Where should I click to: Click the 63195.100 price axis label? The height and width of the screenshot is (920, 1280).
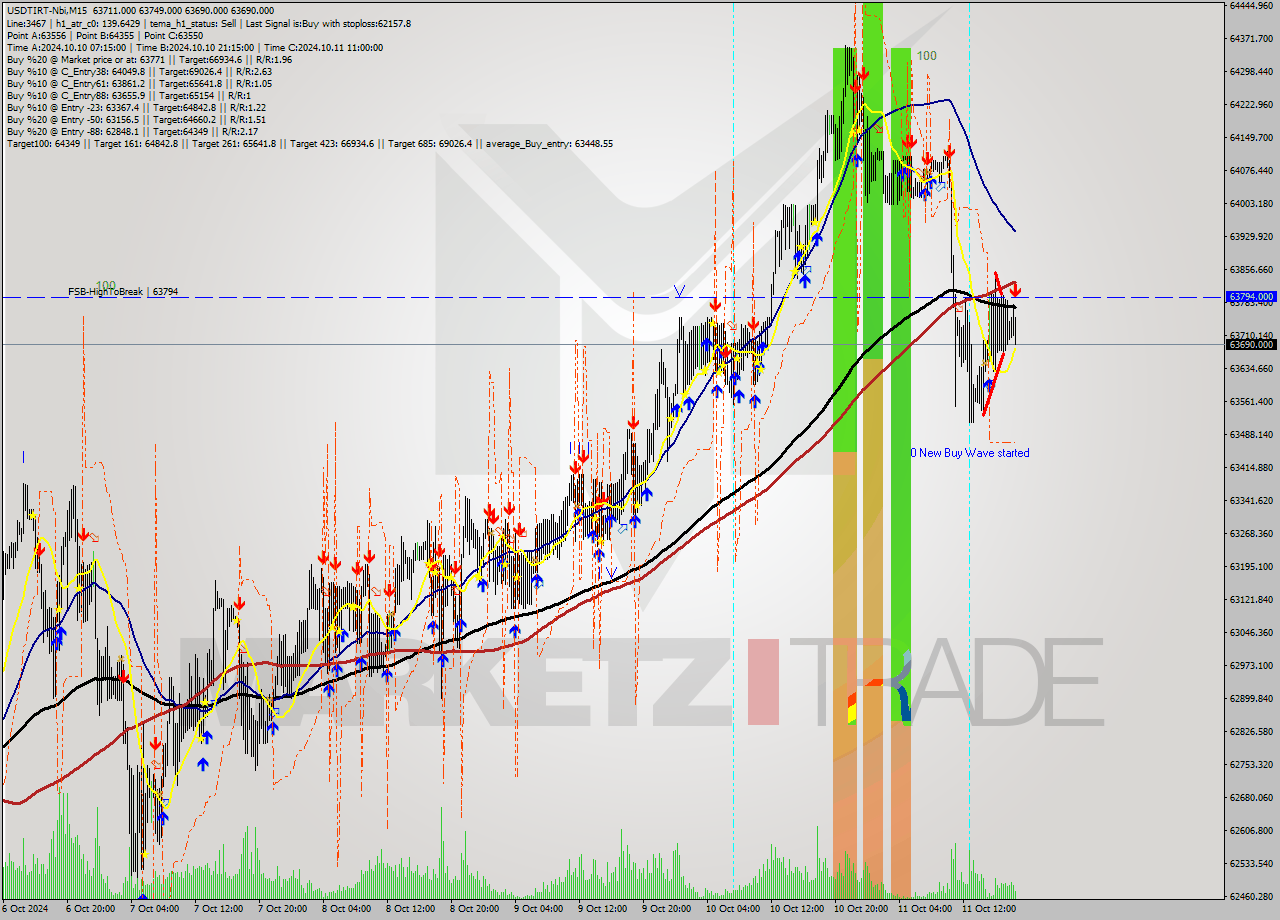coord(1251,566)
